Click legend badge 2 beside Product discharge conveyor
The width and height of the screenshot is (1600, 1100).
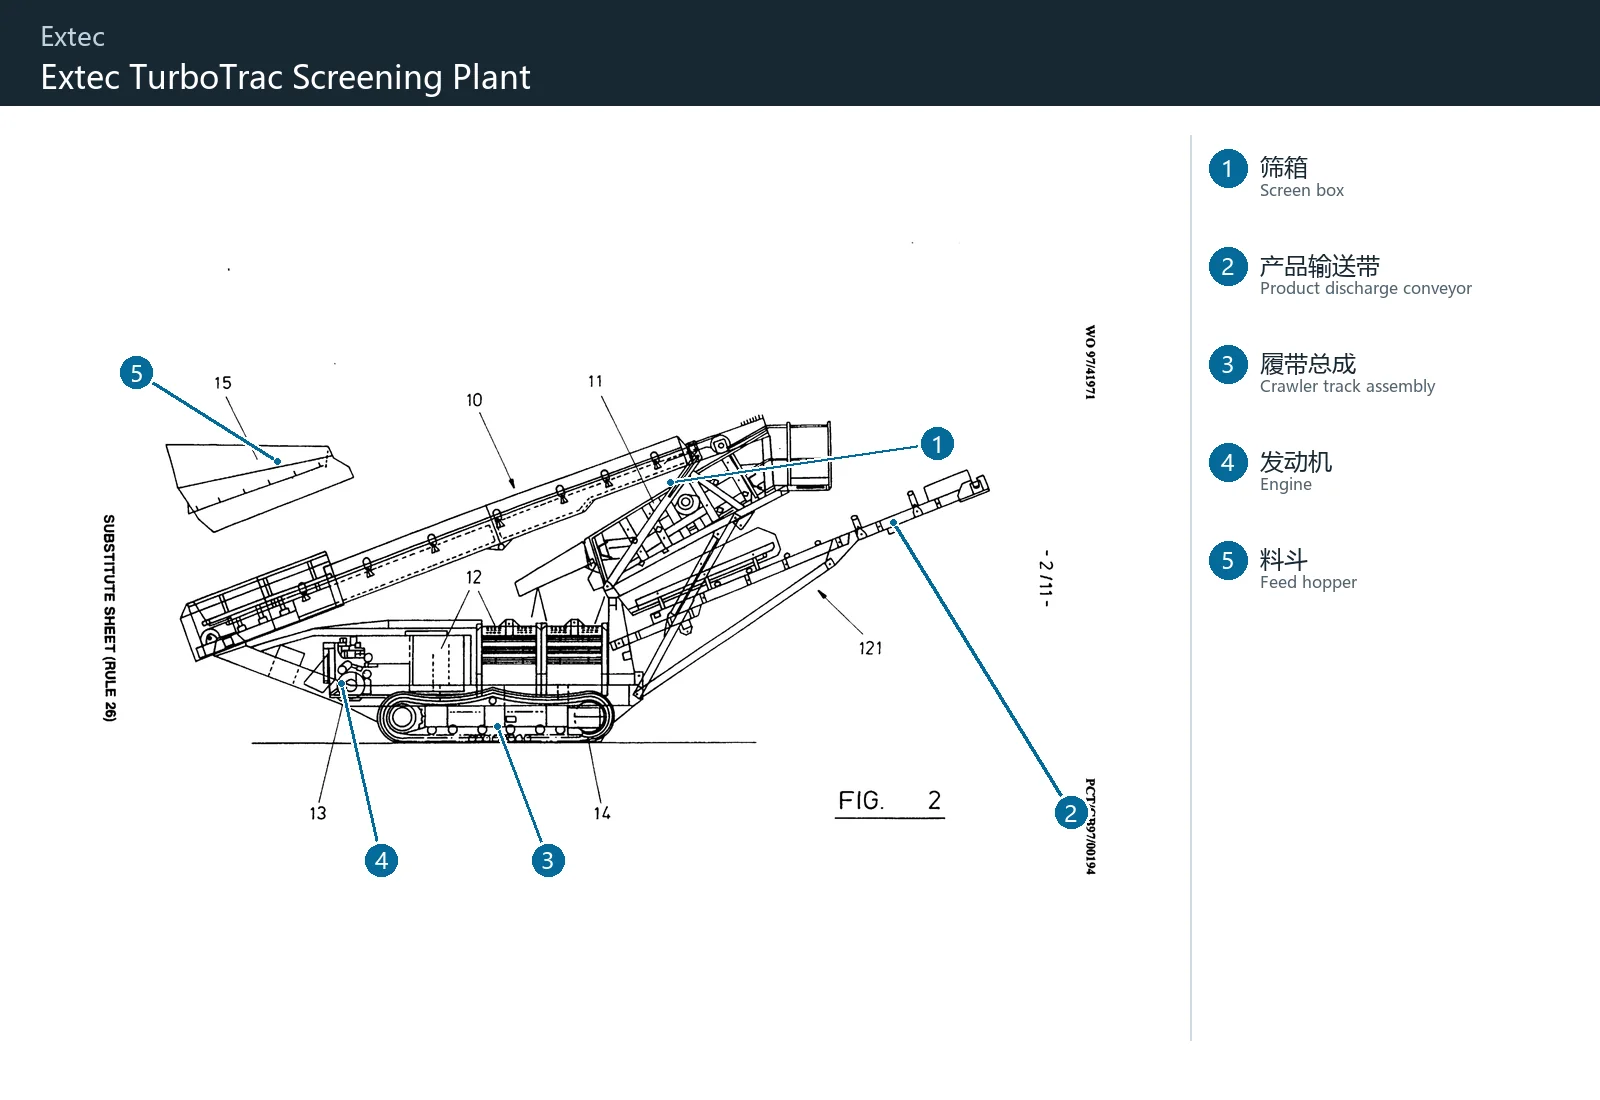pyautogui.click(x=1227, y=267)
